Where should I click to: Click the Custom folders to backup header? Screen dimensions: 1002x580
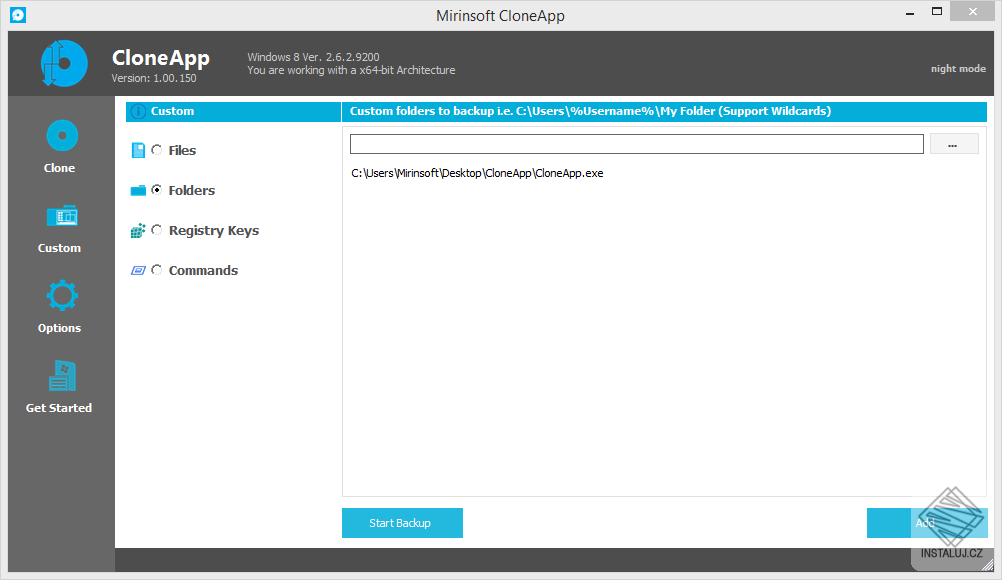pos(665,112)
